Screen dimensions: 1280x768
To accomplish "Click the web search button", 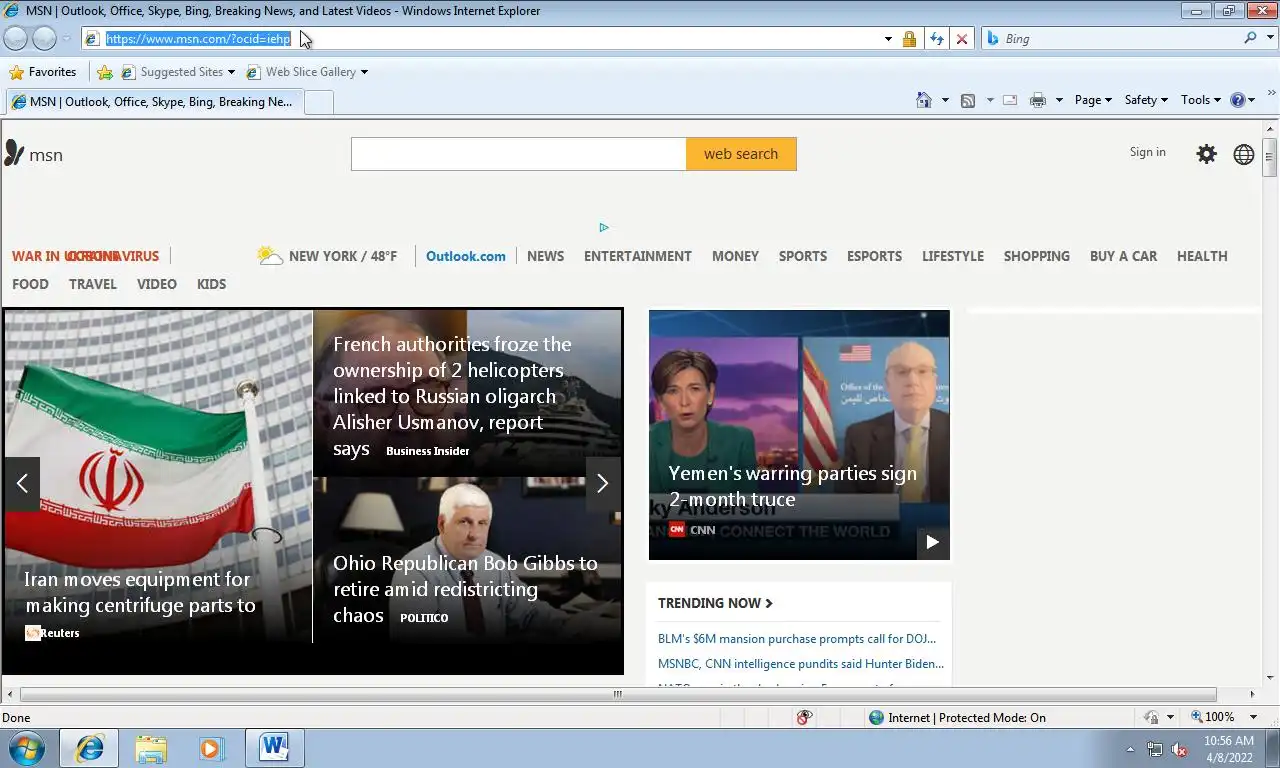I will coord(741,154).
